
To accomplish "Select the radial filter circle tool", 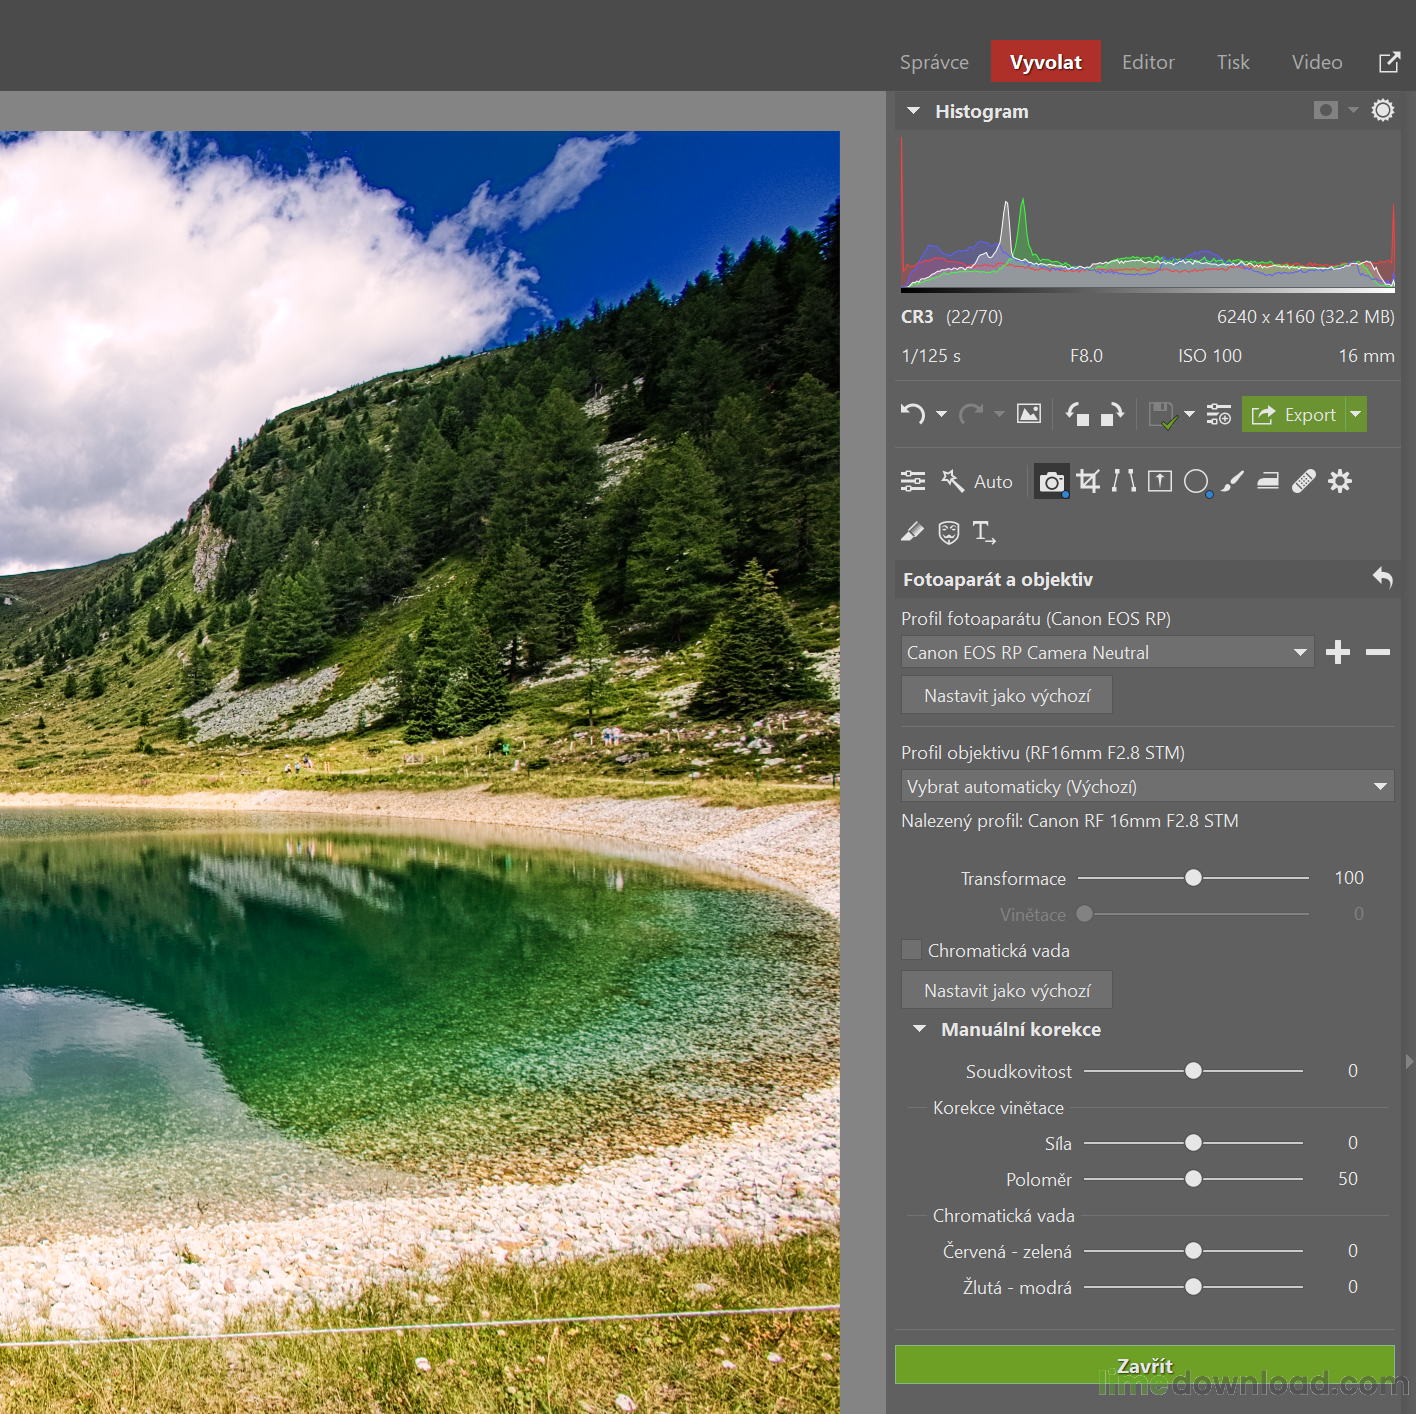I will click(1196, 482).
